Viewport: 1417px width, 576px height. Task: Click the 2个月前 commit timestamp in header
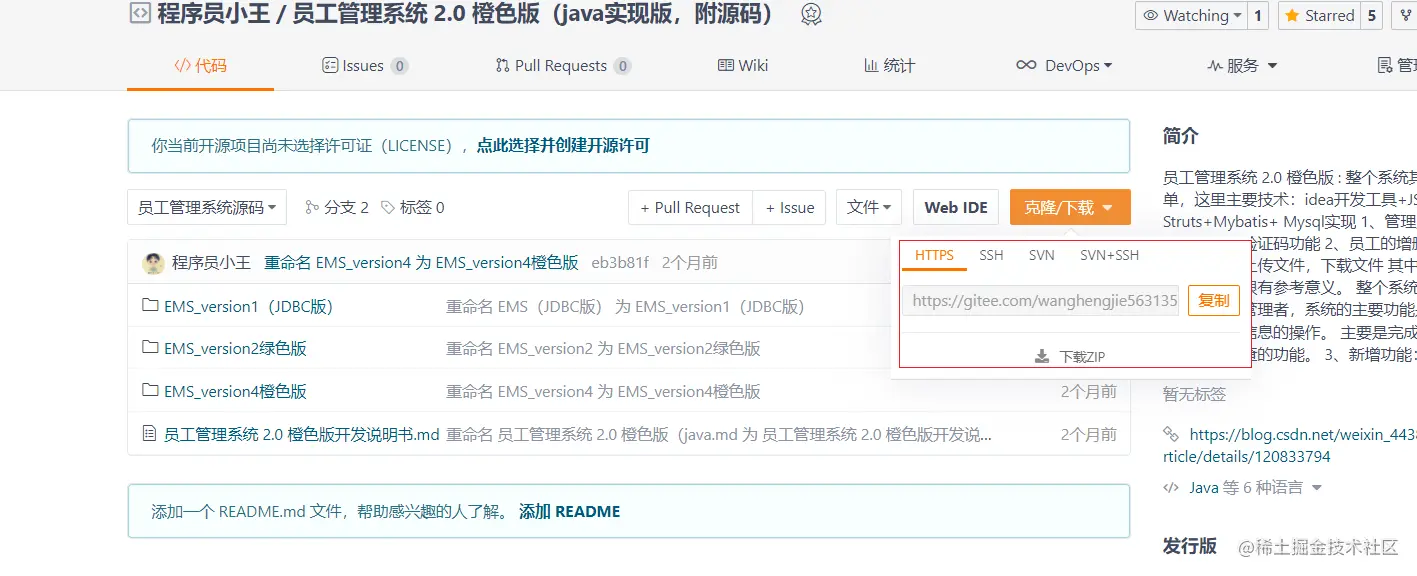click(x=690, y=263)
